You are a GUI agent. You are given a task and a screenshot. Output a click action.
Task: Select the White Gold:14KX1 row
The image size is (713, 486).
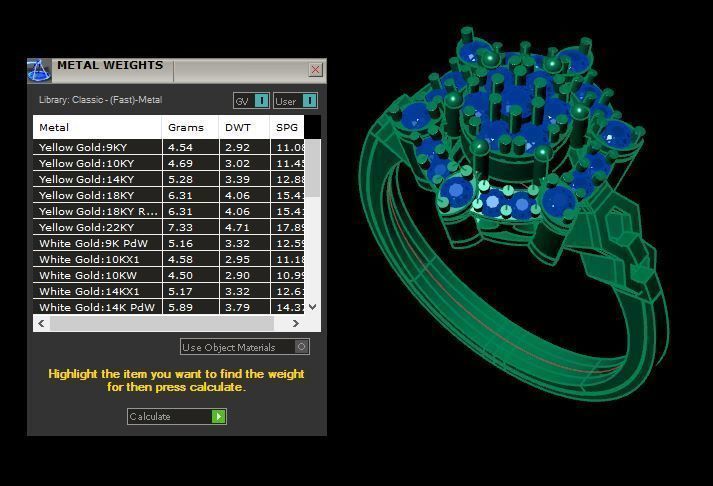(x=169, y=291)
